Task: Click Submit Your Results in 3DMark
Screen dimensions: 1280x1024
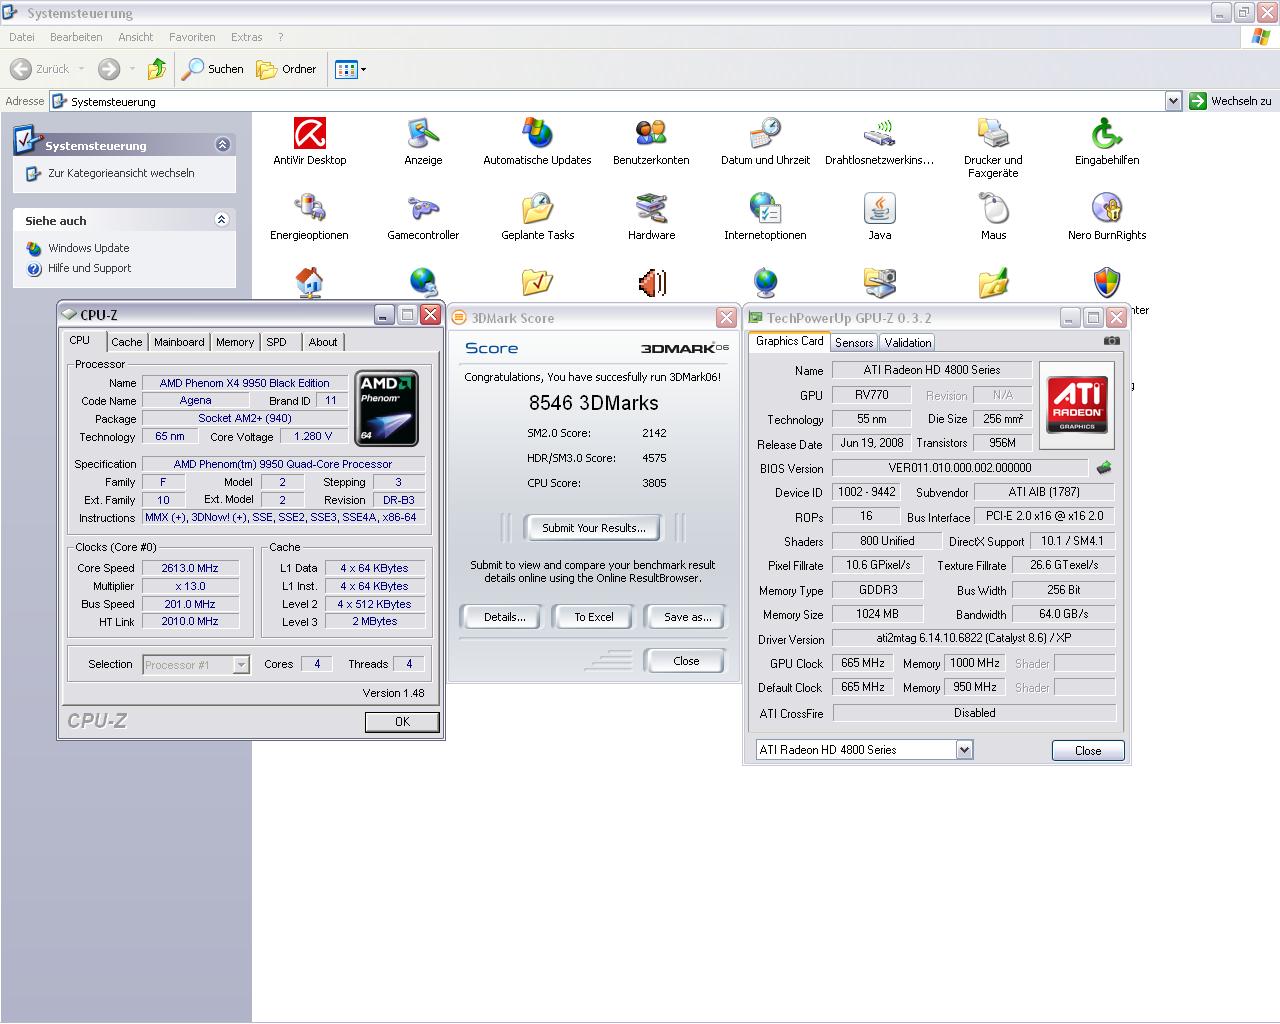Action: (594, 528)
